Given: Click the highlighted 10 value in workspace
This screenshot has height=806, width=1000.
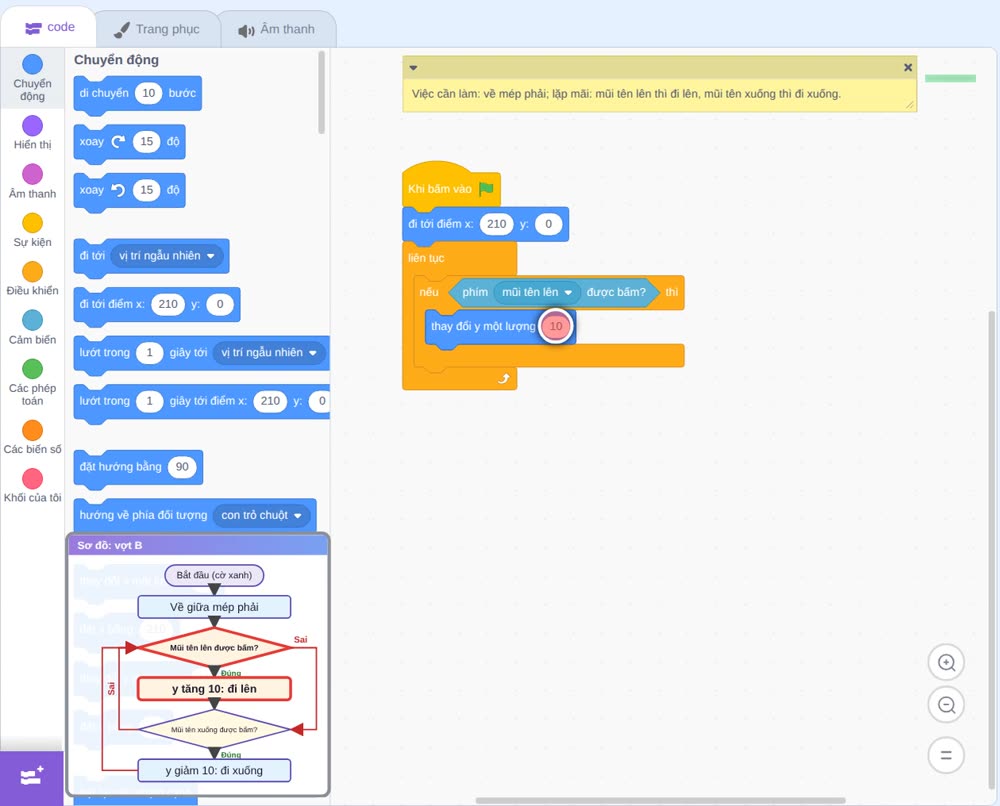Looking at the screenshot, I should [x=556, y=326].
